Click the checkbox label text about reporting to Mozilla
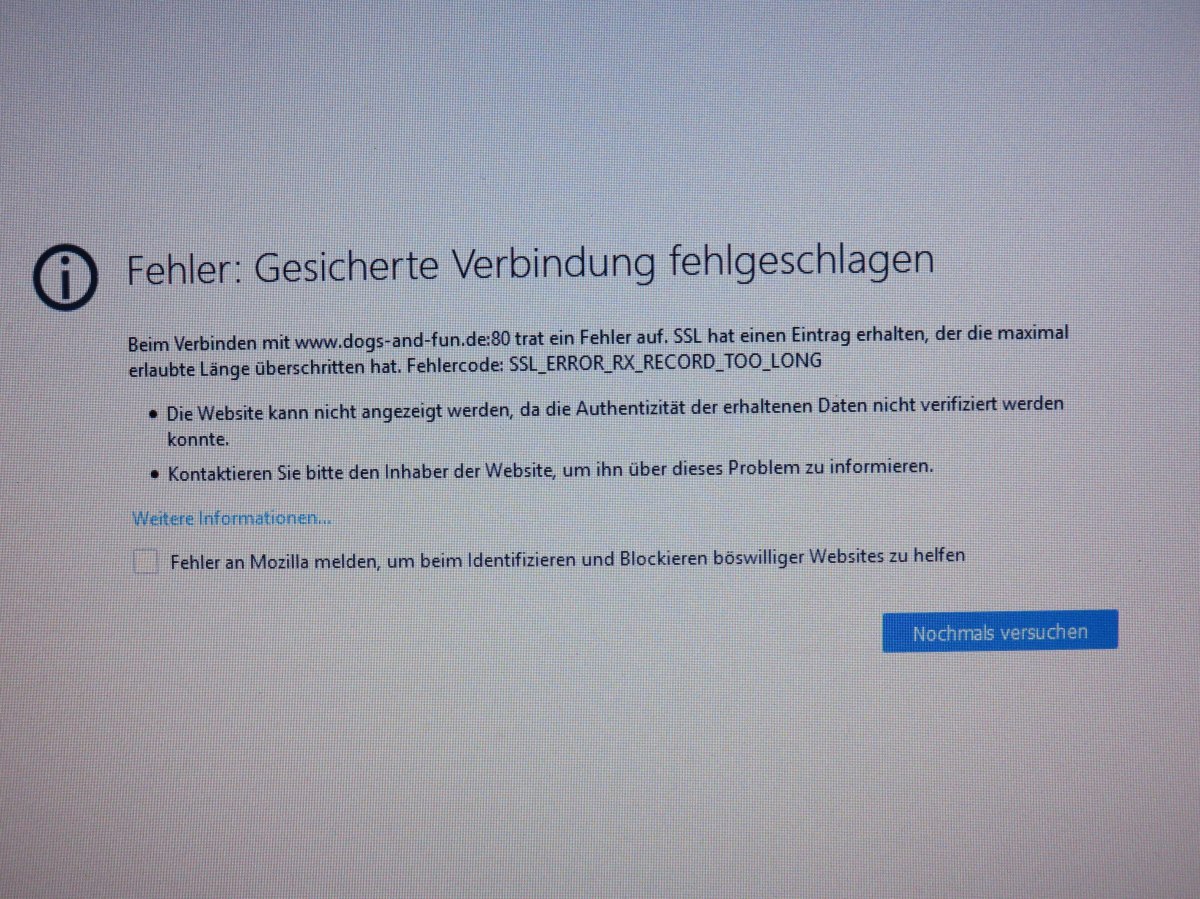The image size is (1200, 899). coord(567,557)
